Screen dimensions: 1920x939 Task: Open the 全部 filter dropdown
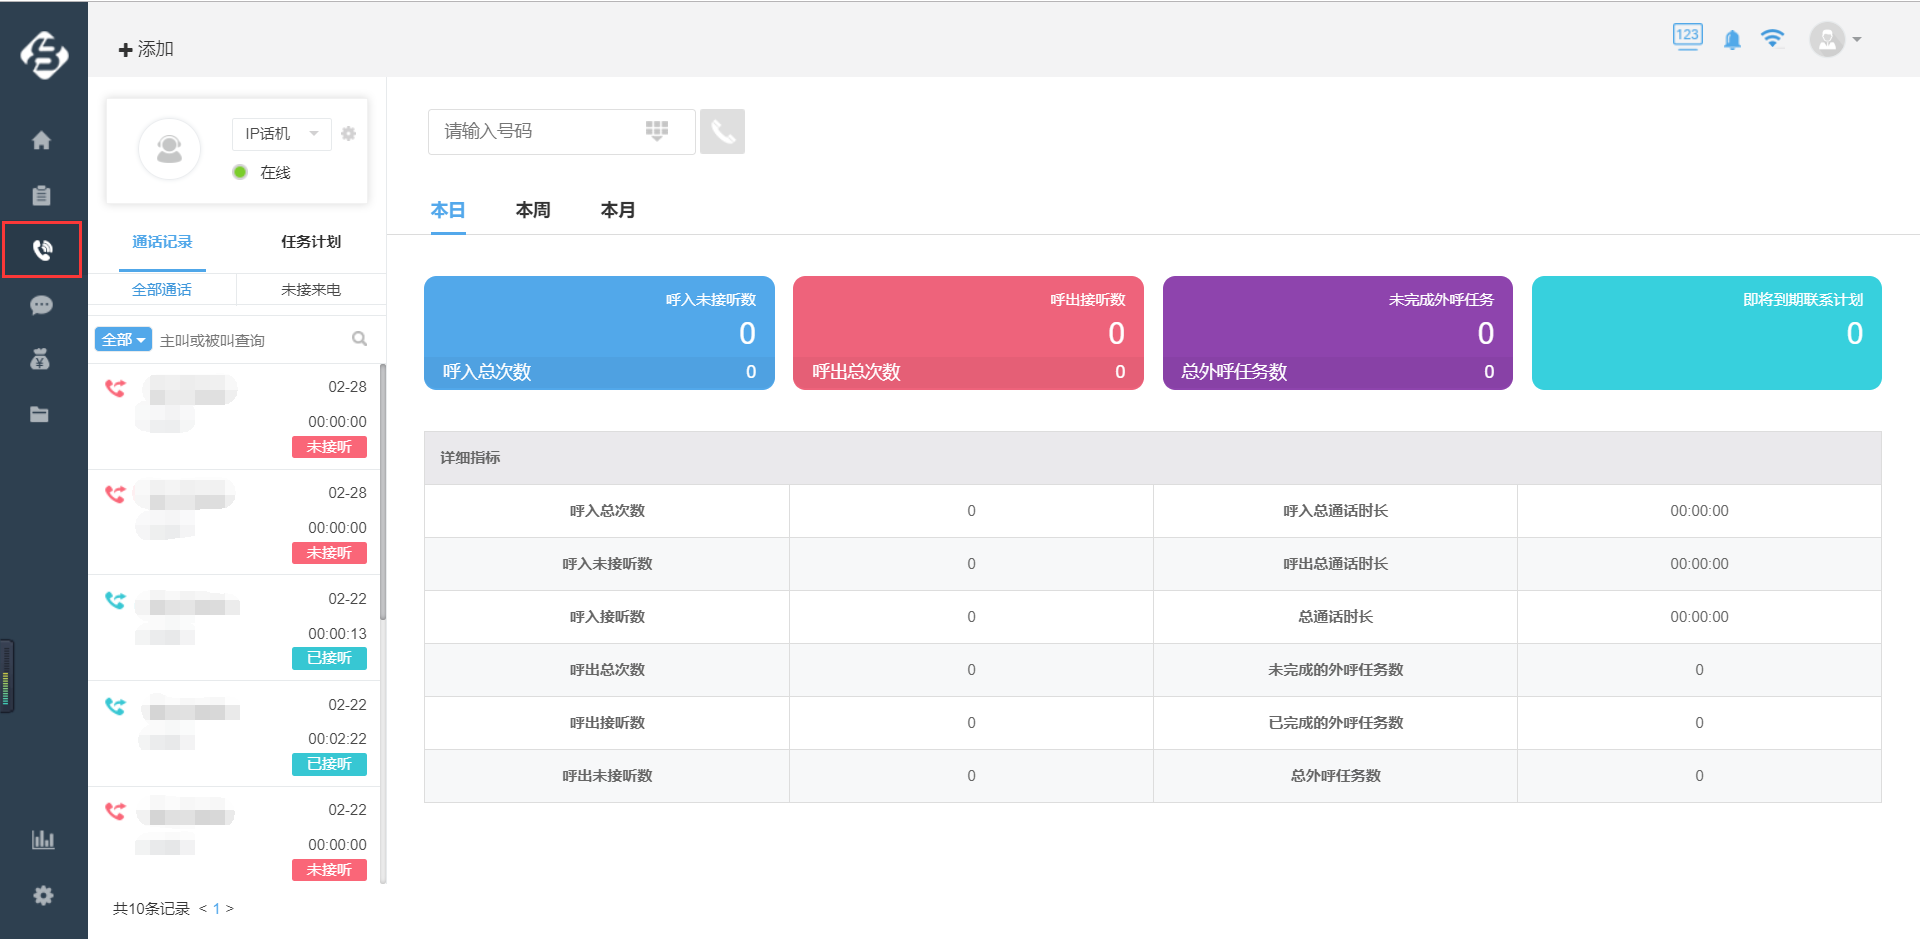coord(123,339)
